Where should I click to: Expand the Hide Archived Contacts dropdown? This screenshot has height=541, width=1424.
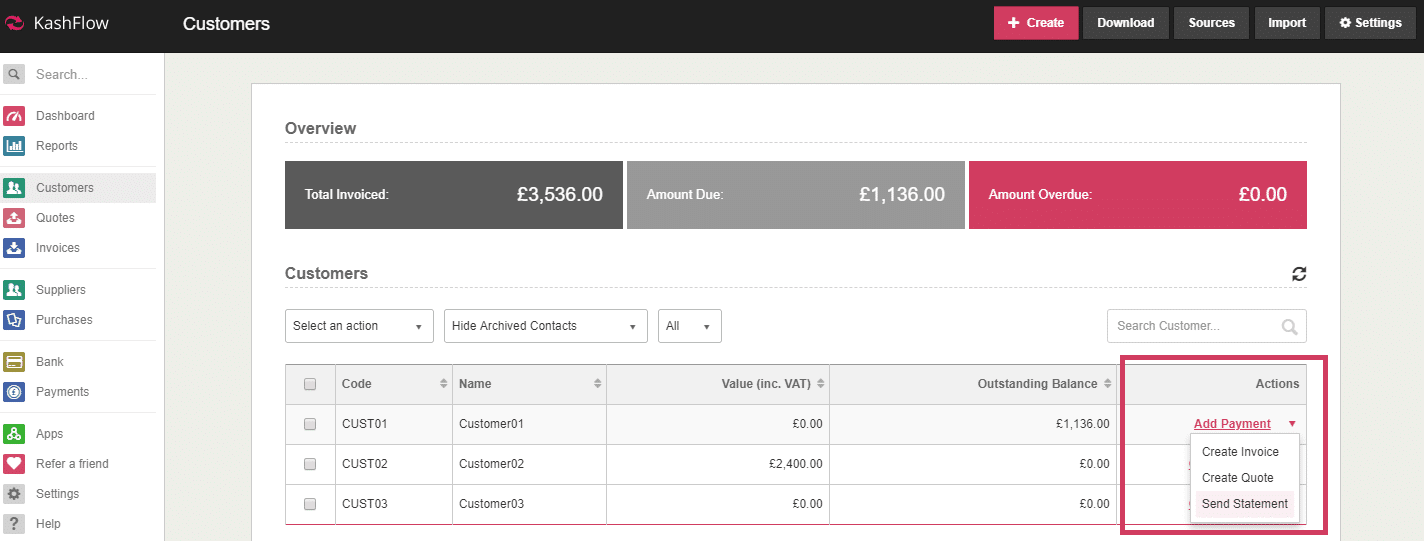click(545, 326)
